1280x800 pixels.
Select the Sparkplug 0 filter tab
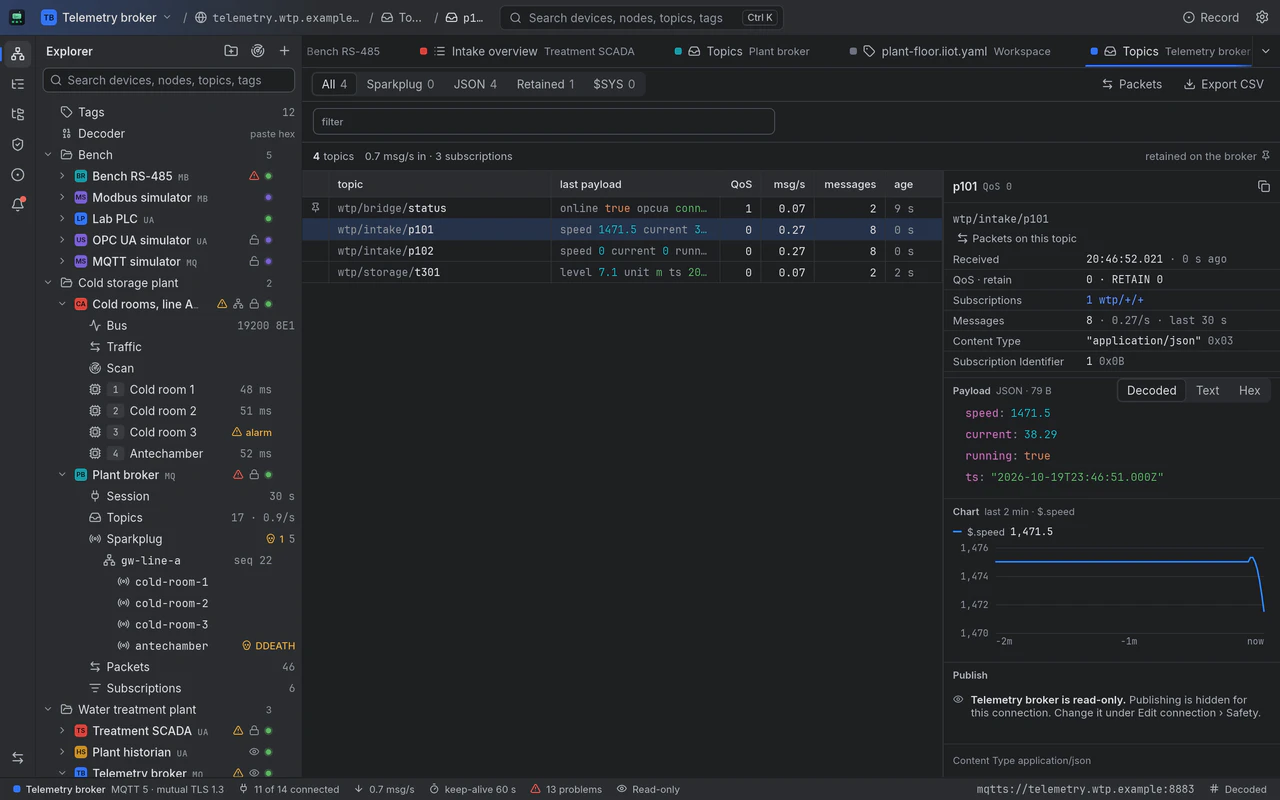(x=400, y=84)
